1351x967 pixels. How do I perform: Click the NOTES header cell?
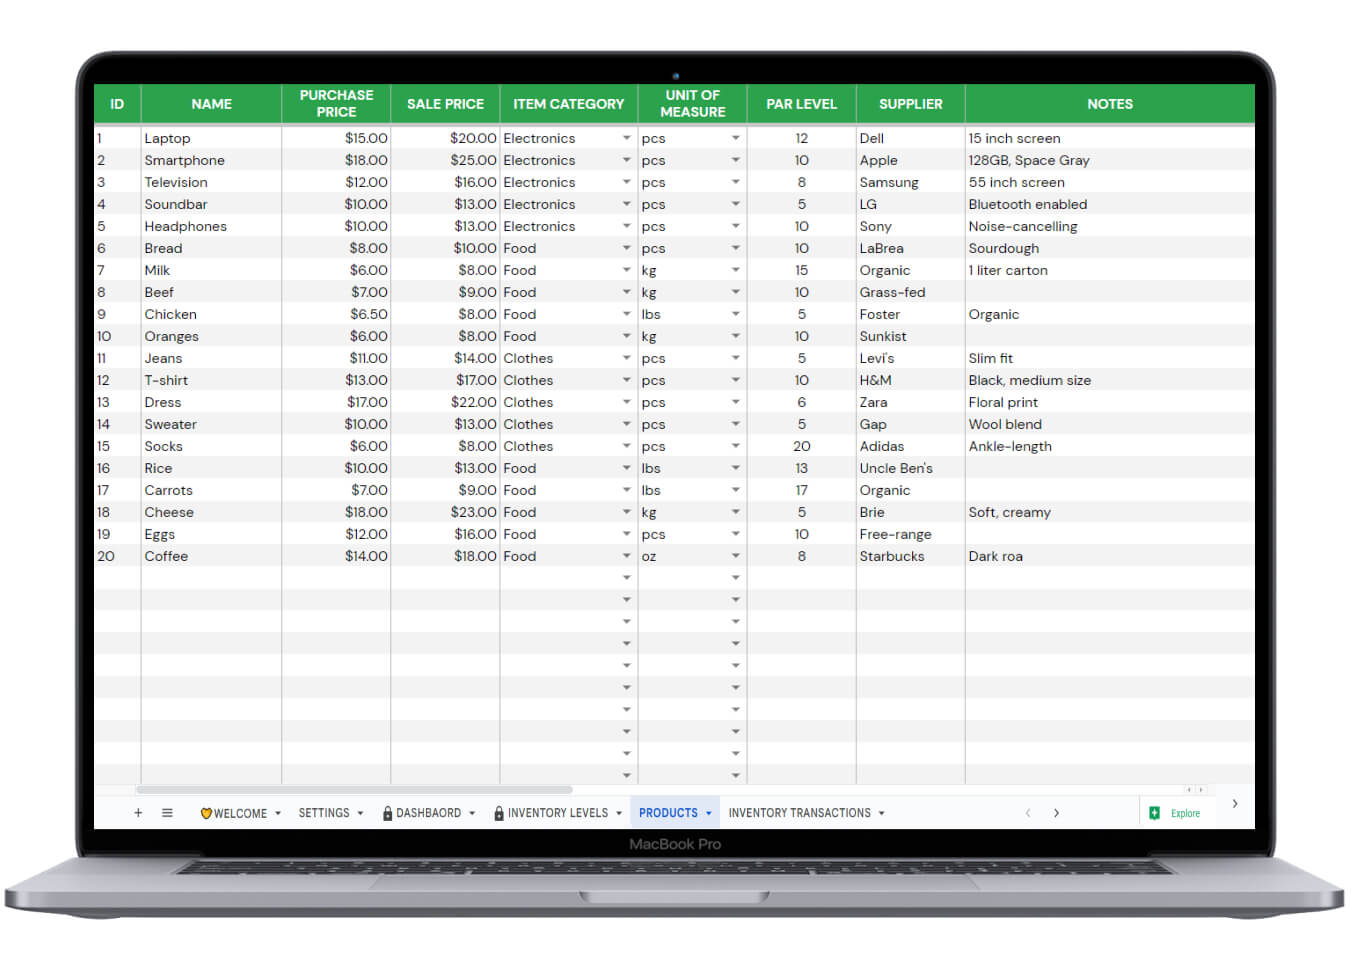pyautogui.click(x=1110, y=104)
